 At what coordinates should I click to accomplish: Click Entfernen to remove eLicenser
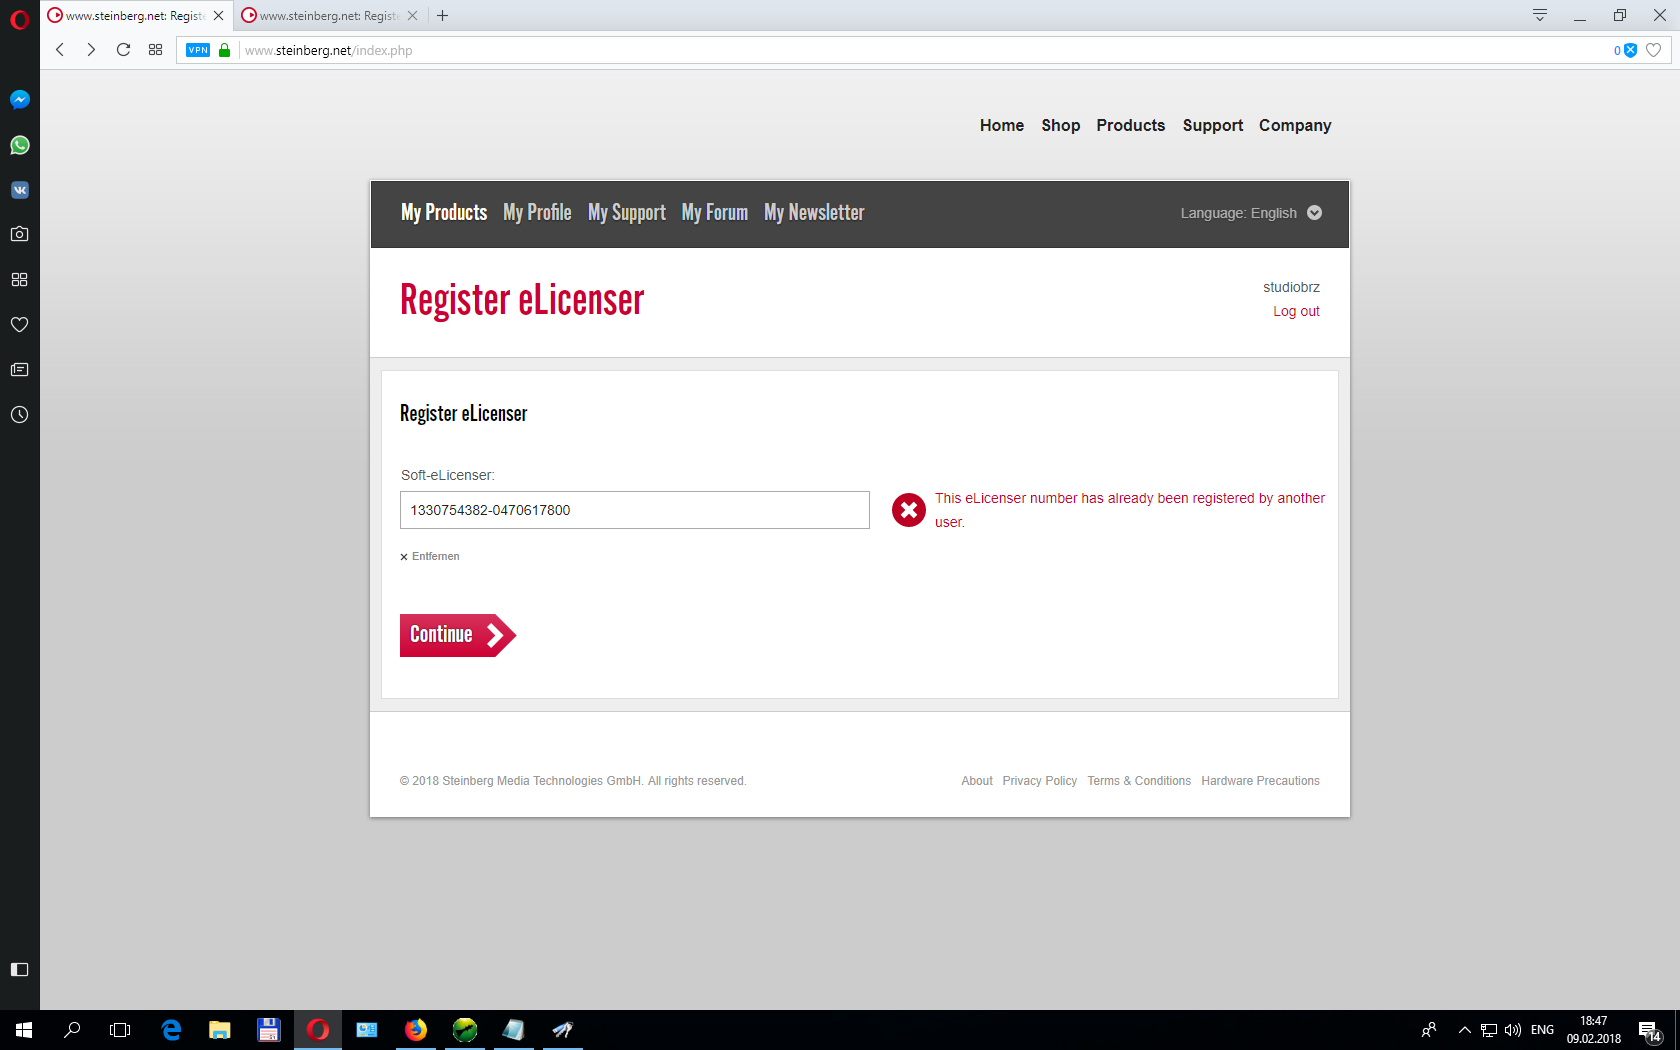click(x=430, y=556)
